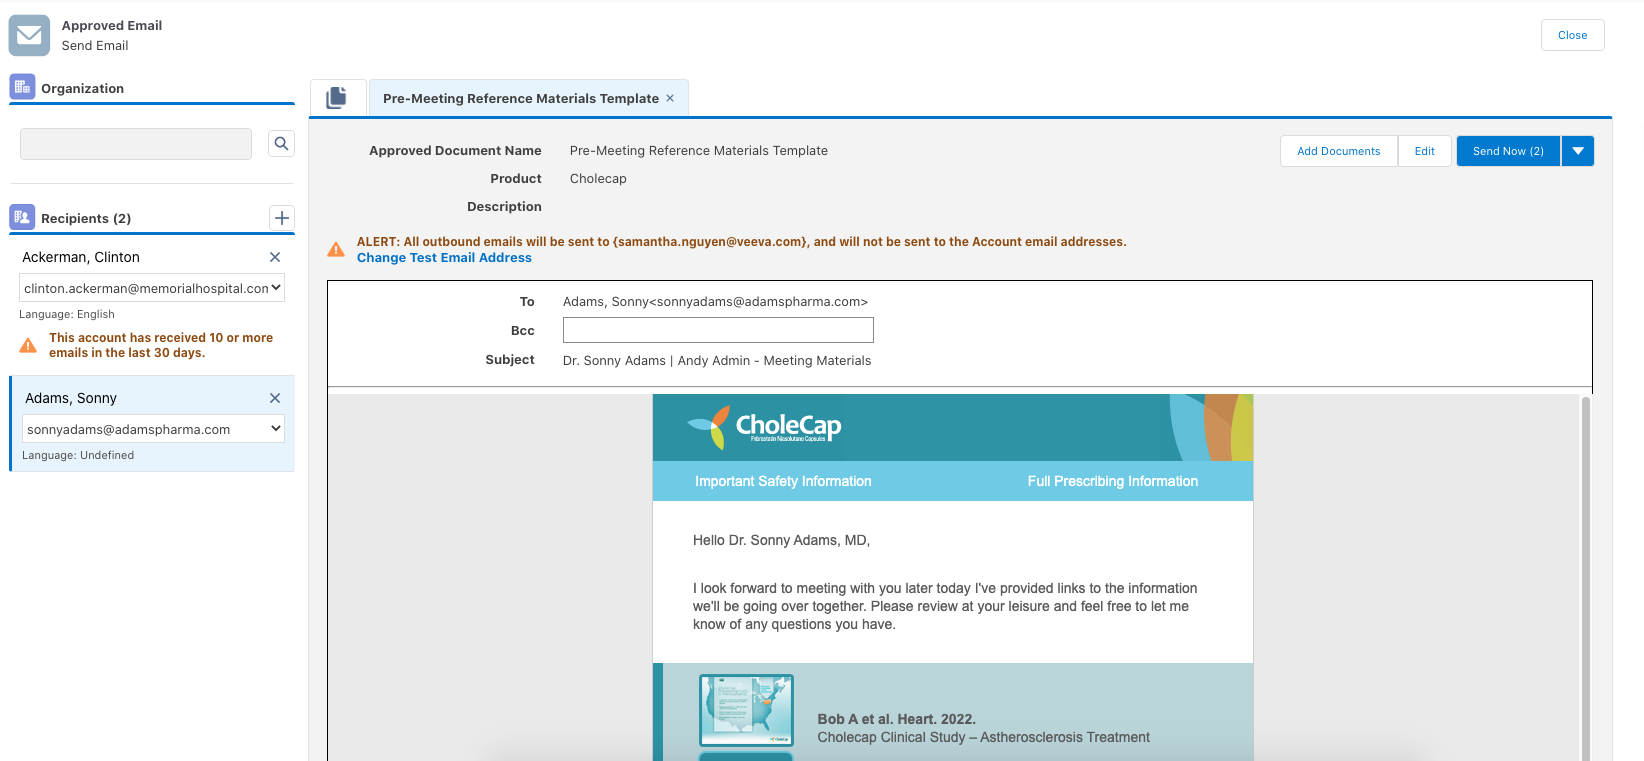Click the Cholecap clinical study thumbnail
This screenshot has height=761, width=1644.
[x=746, y=711]
